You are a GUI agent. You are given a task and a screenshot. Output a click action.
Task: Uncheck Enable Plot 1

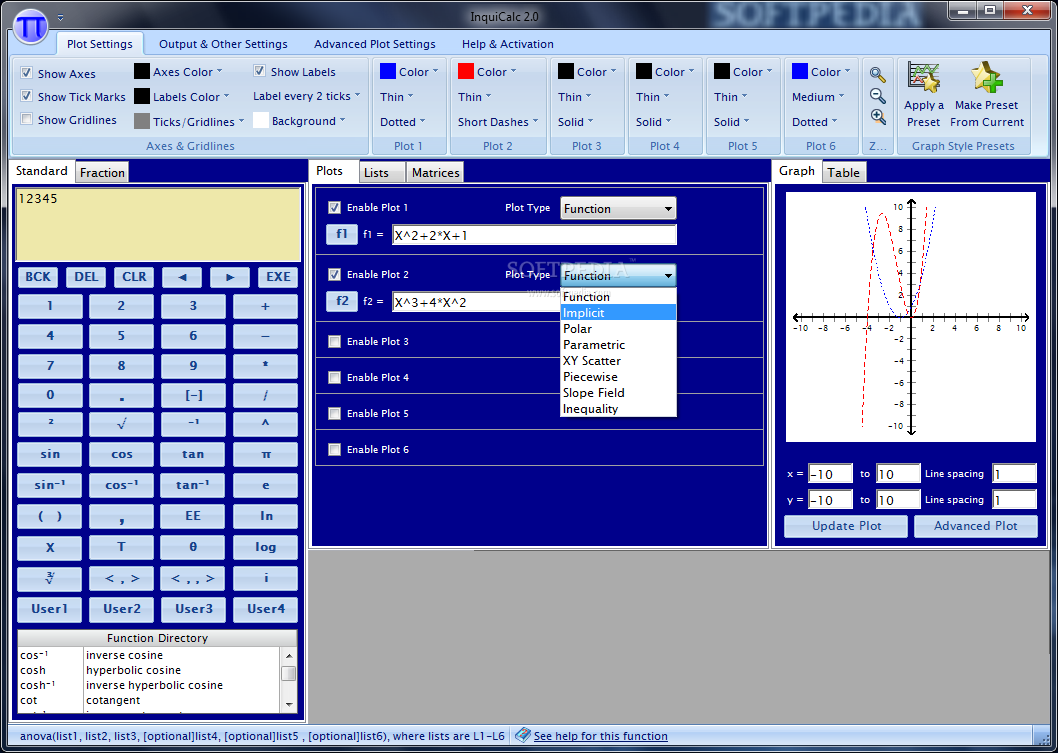pyautogui.click(x=334, y=208)
